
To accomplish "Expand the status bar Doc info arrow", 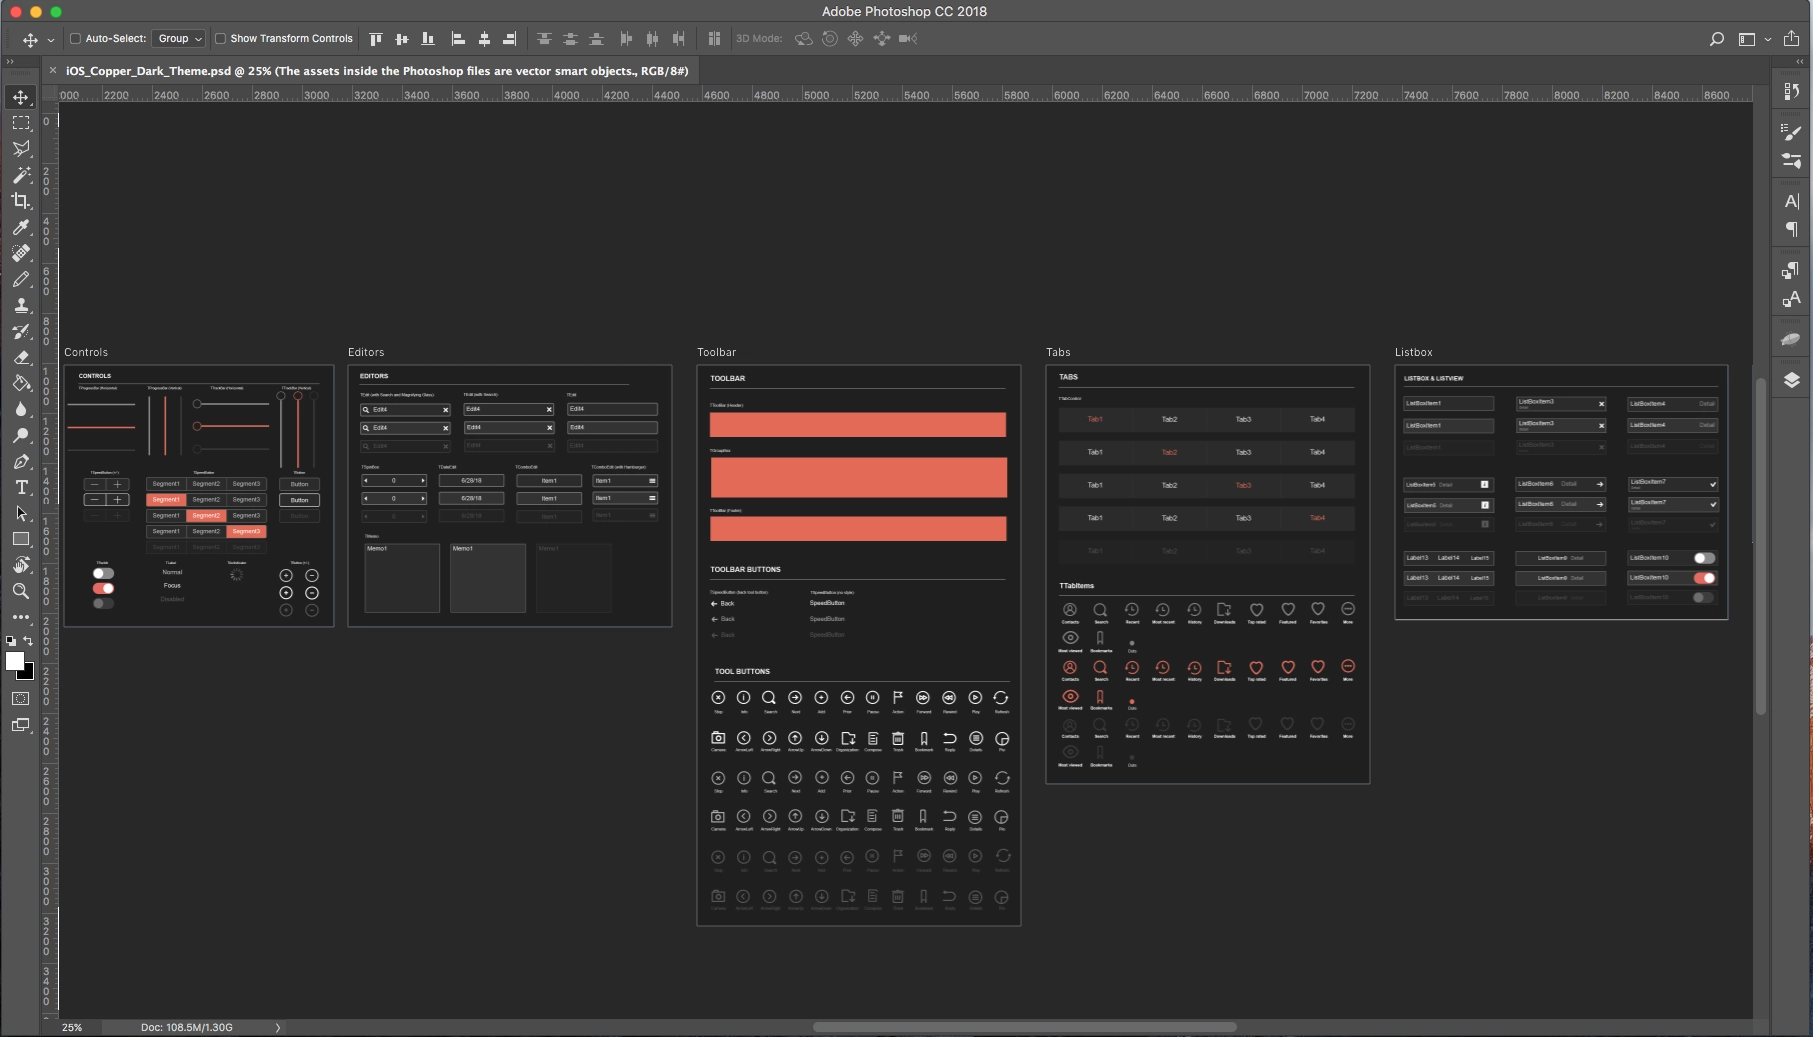I will 278,1027.
